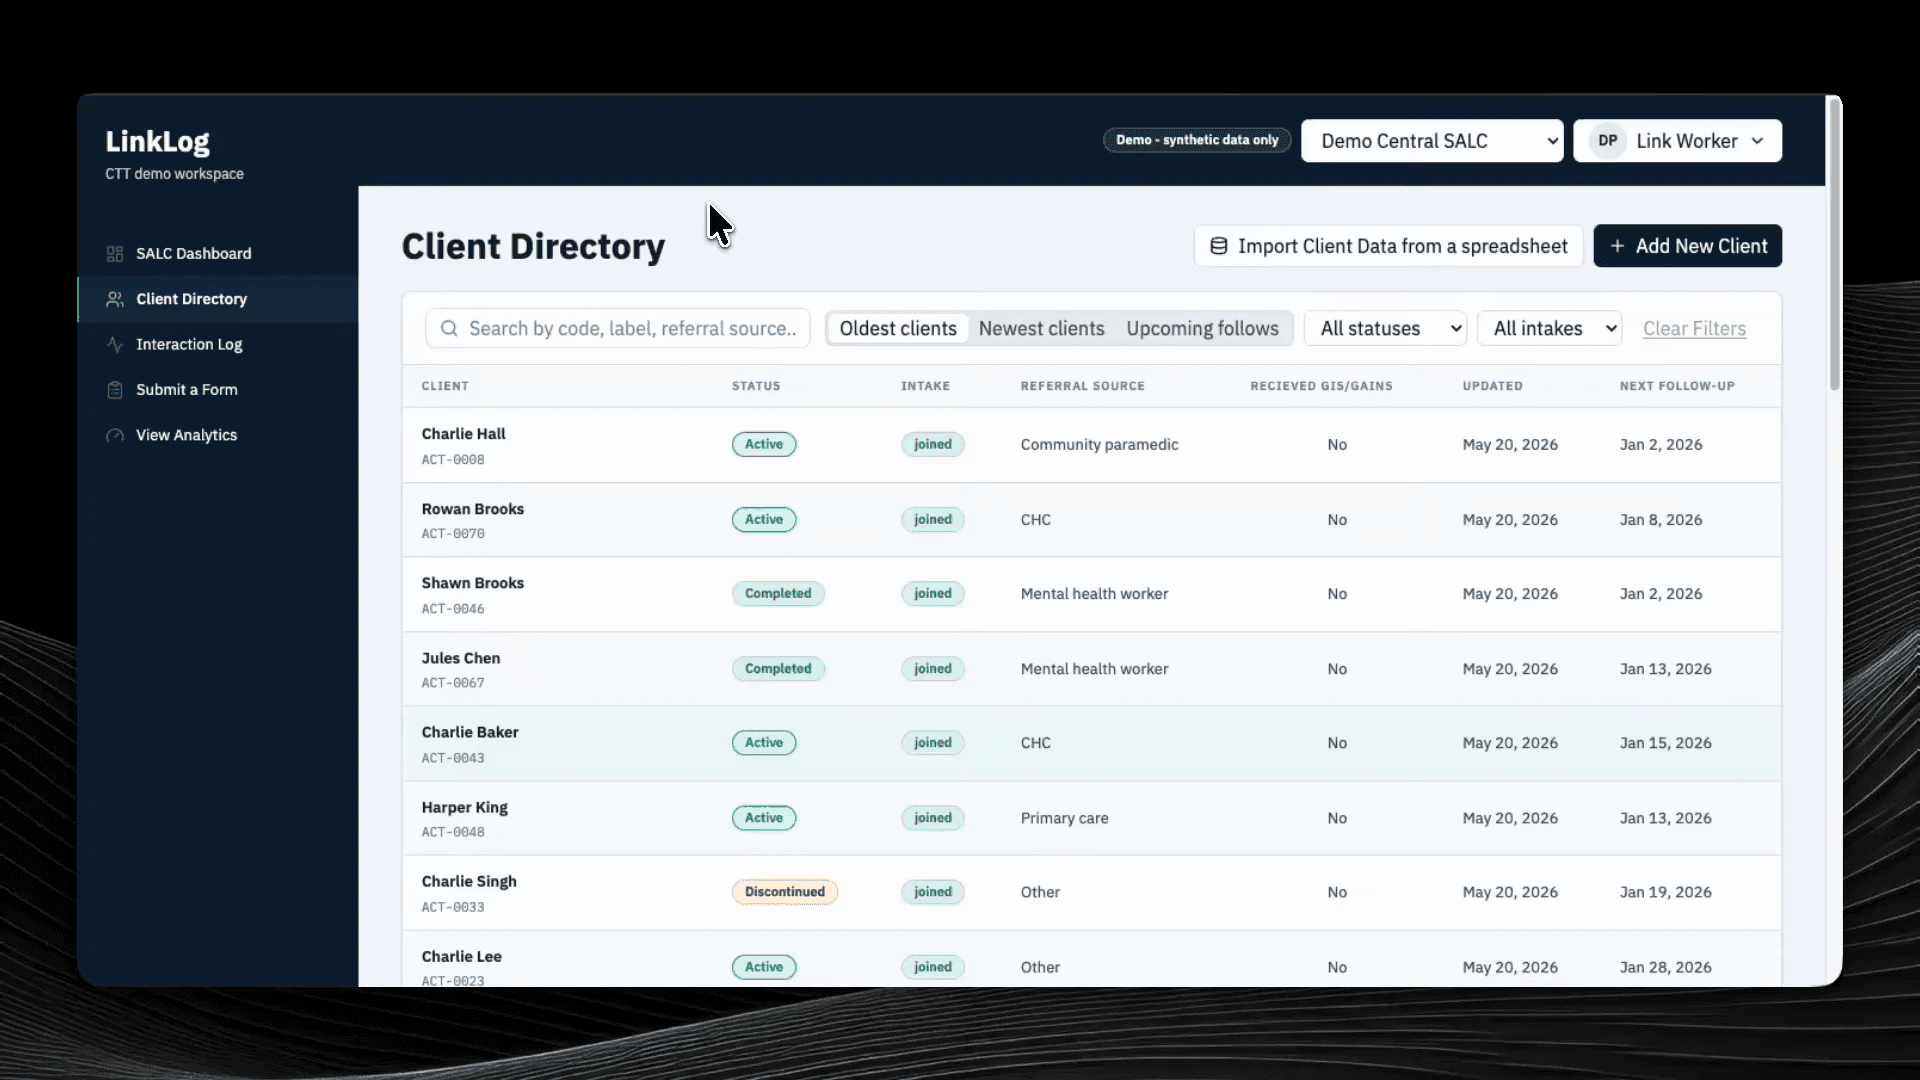Viewport: 1920px width, 1080px height.
Task: Click the Add New Client button
Action: coord(1688,246)
